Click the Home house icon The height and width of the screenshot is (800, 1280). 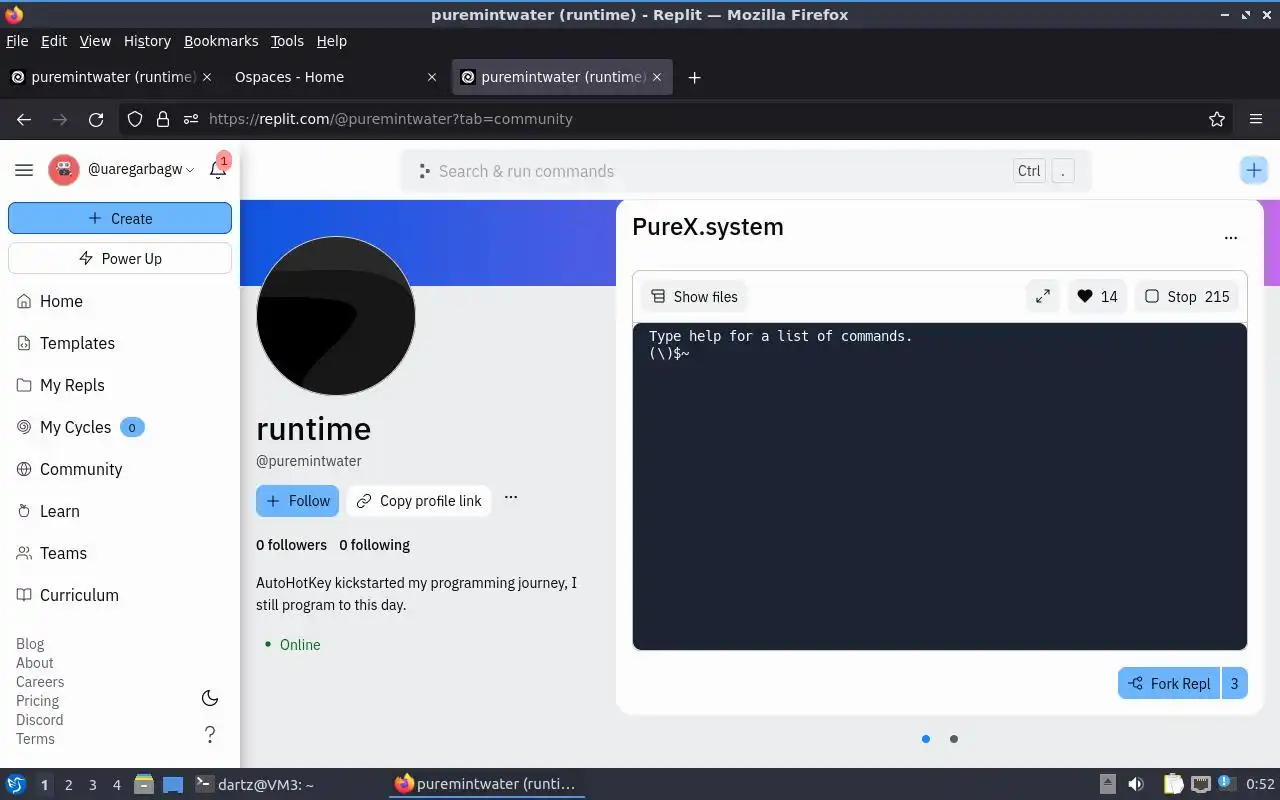click(24, 301)
